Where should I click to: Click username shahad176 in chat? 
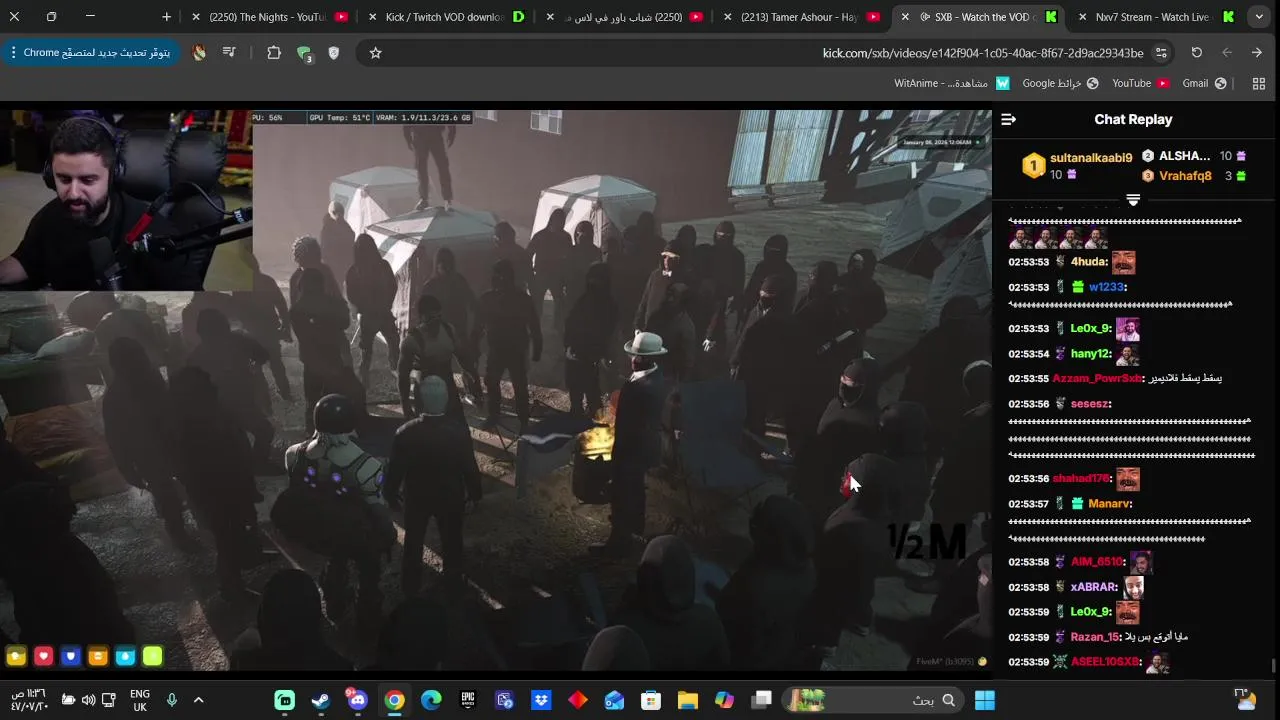(x=1081, y=479)
